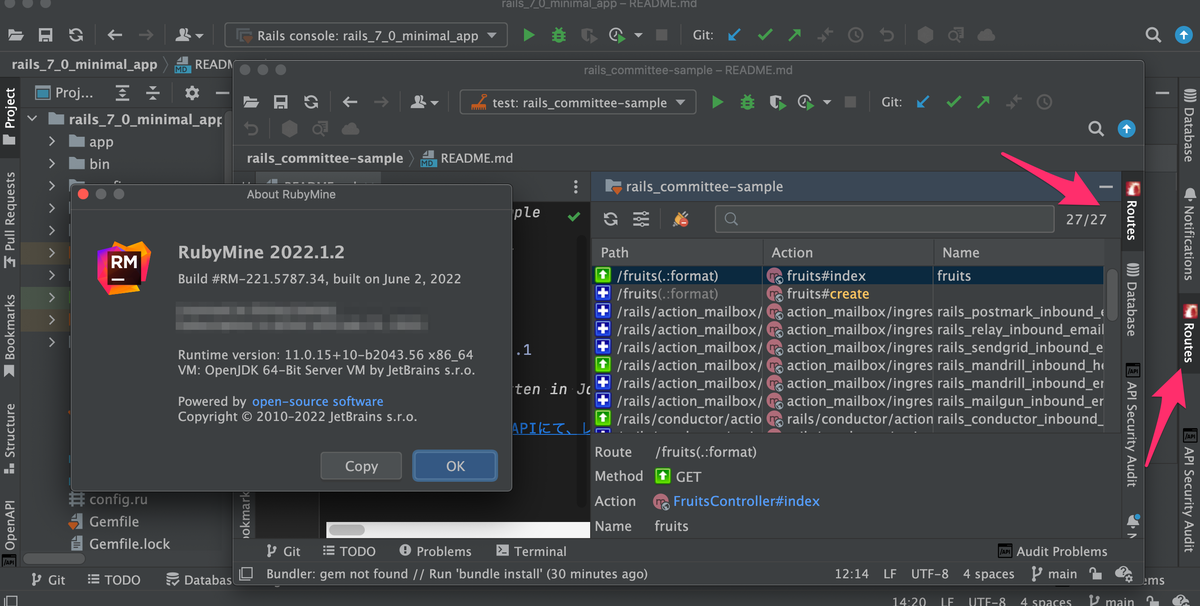The width and height of the screenshot is (1200, 606).
Task: Refresh the Routes list
Action: pos(610,219)
